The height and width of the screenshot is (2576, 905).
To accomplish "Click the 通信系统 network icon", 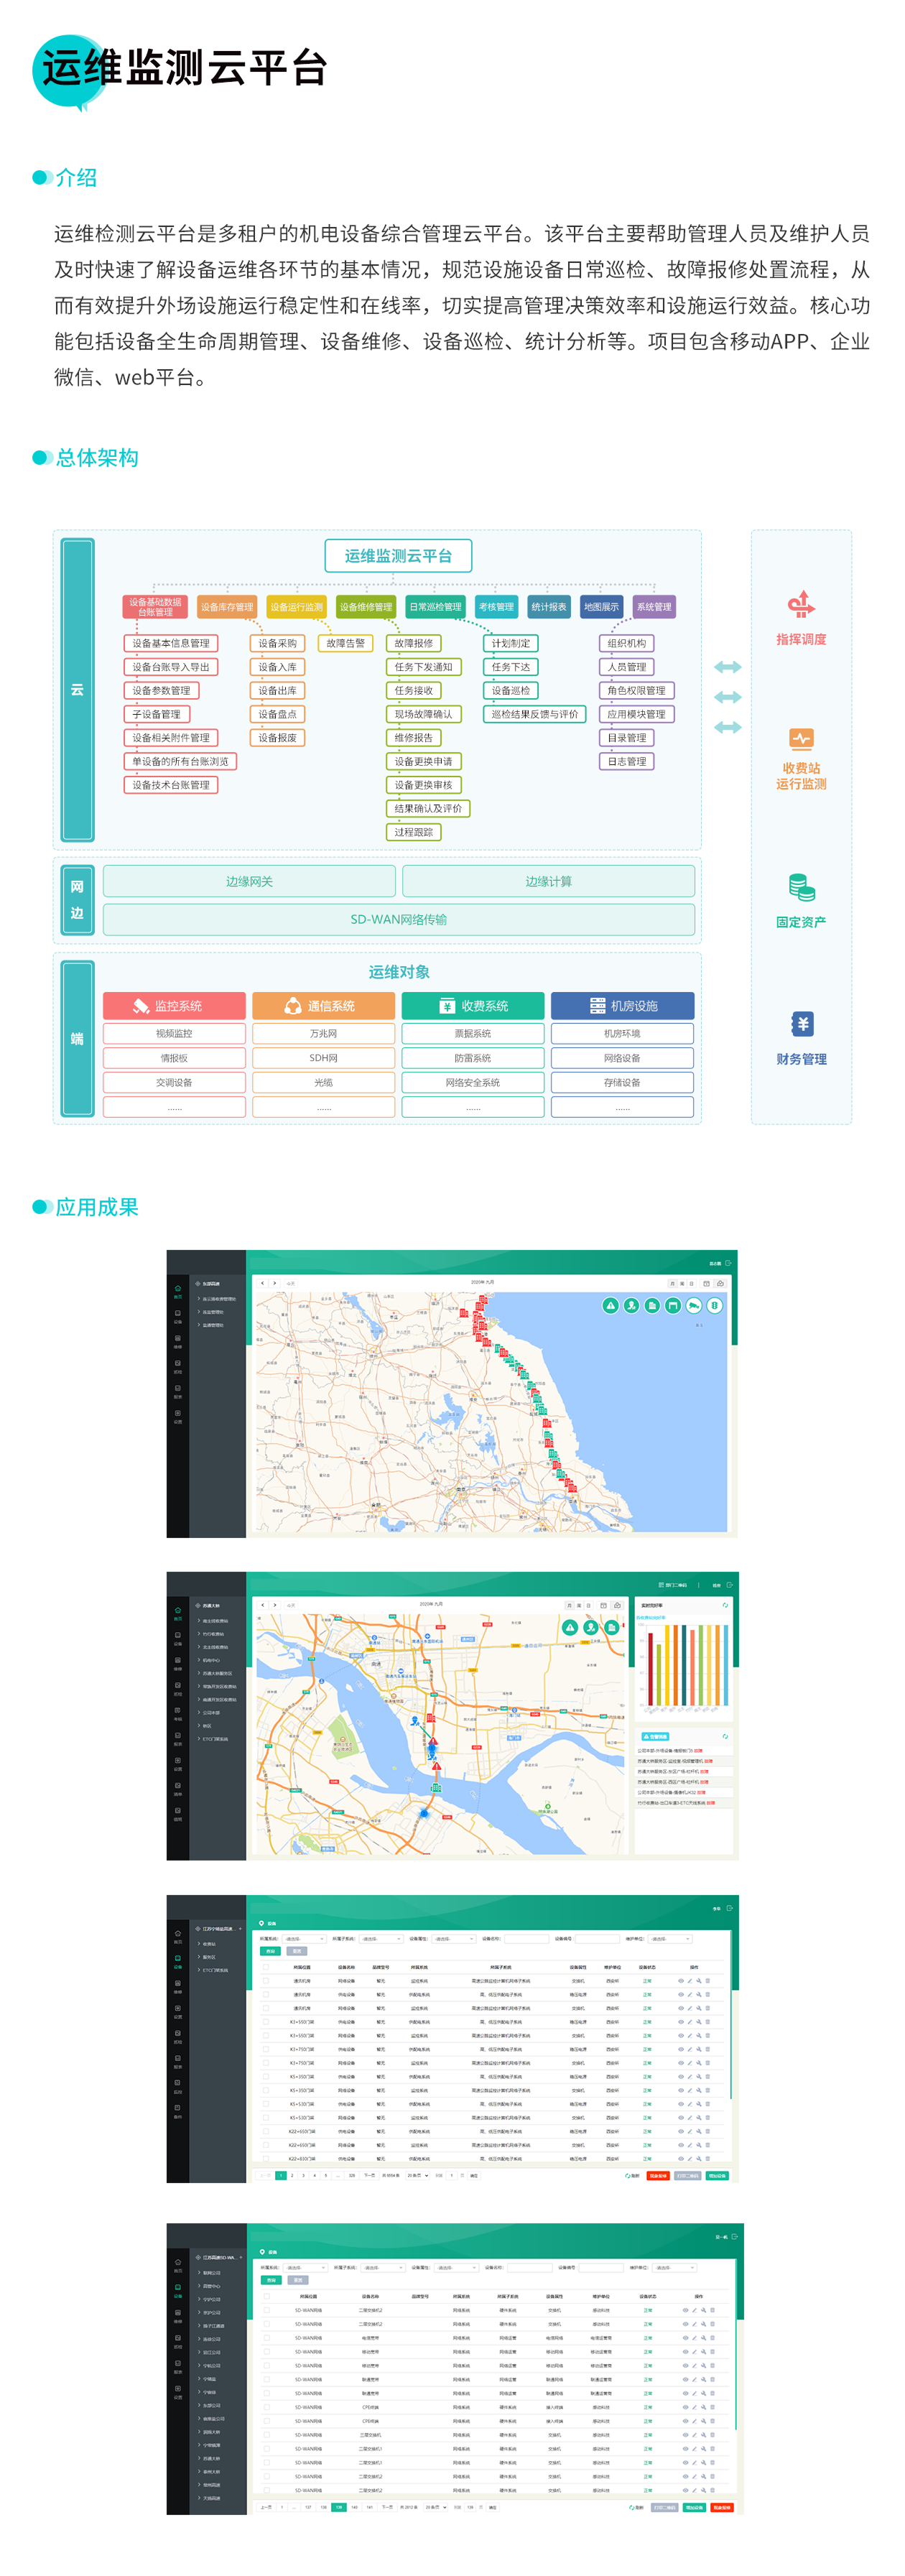I will point(293,1006).
